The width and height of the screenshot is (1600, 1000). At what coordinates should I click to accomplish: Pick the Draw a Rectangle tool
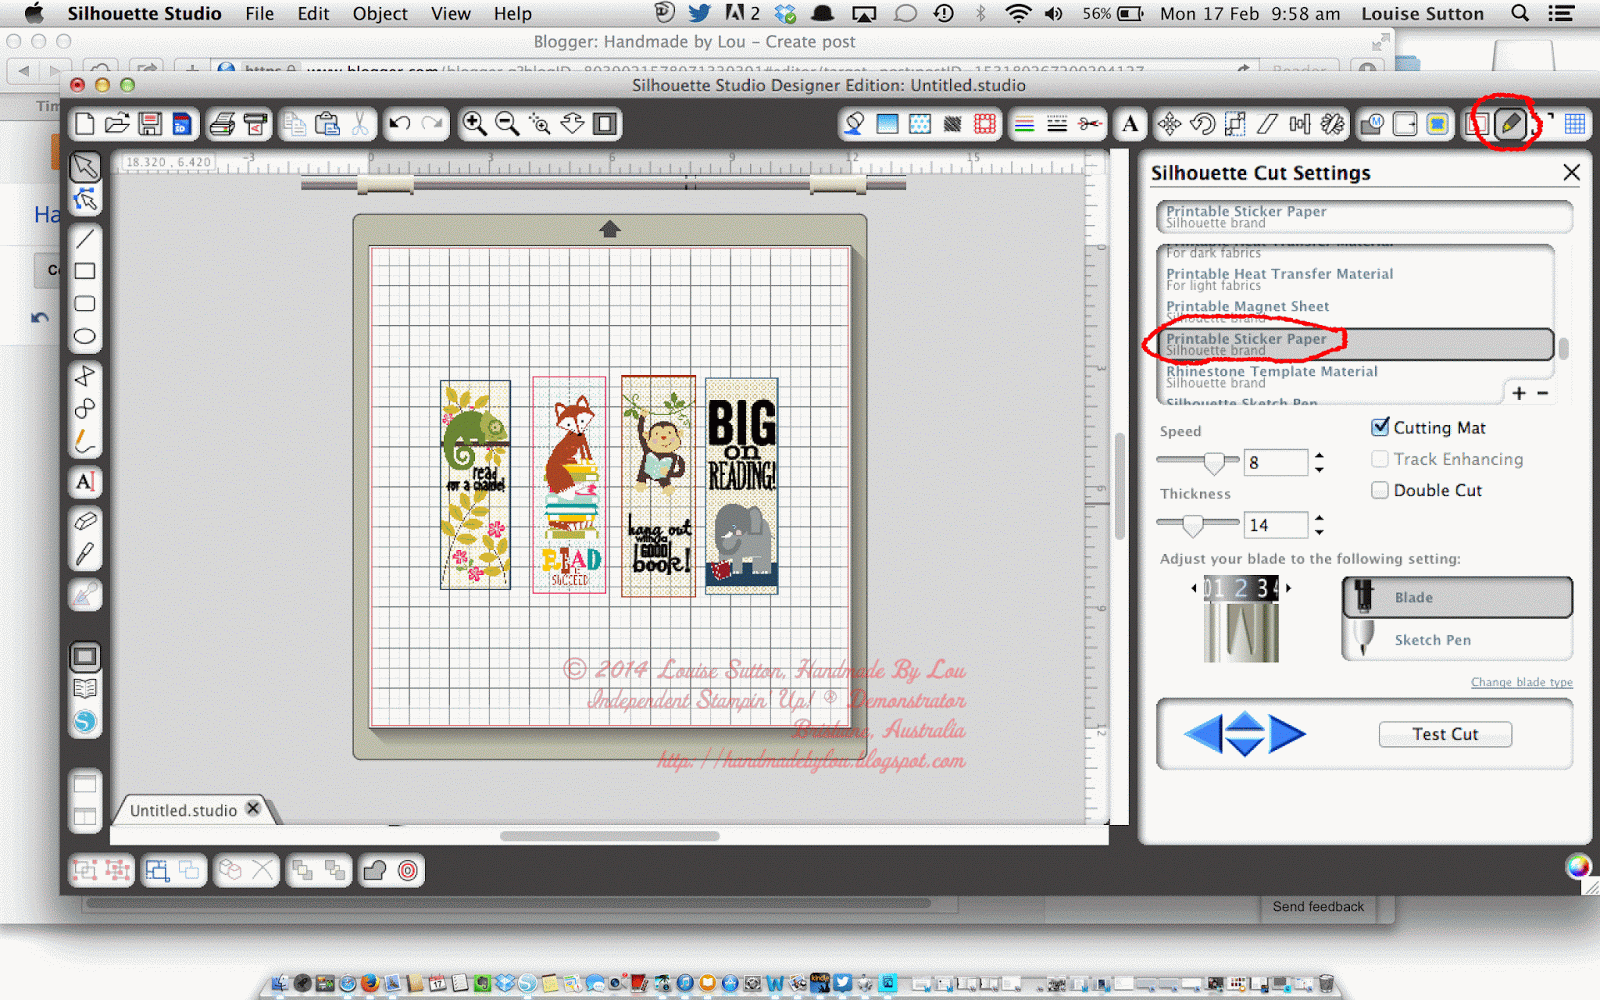coord(85,271)
